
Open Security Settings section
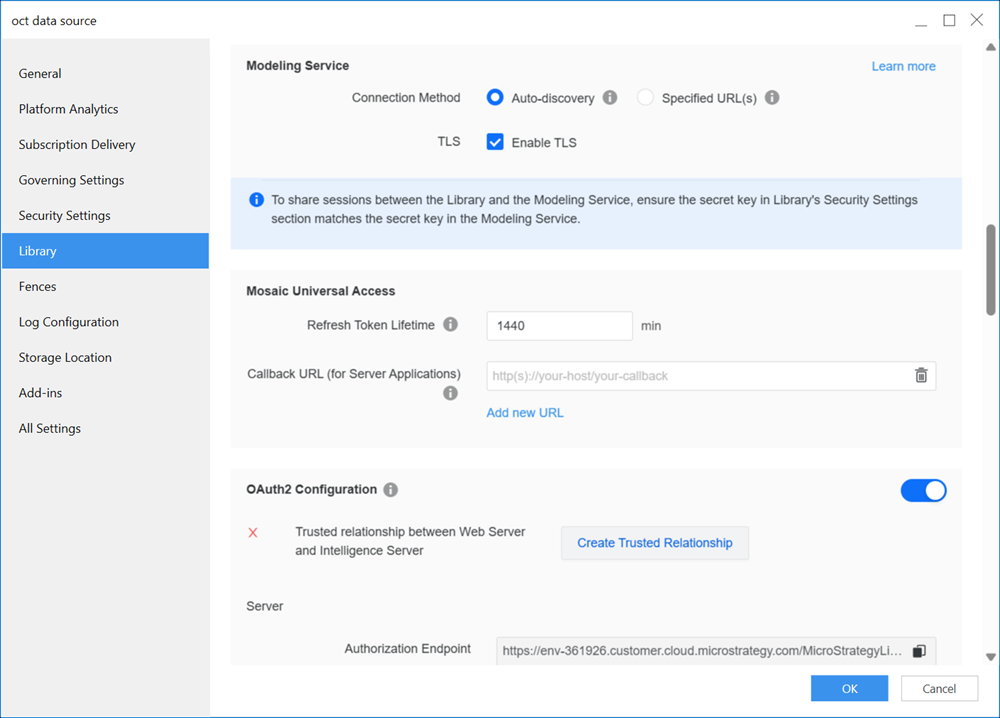coord(65,216)
